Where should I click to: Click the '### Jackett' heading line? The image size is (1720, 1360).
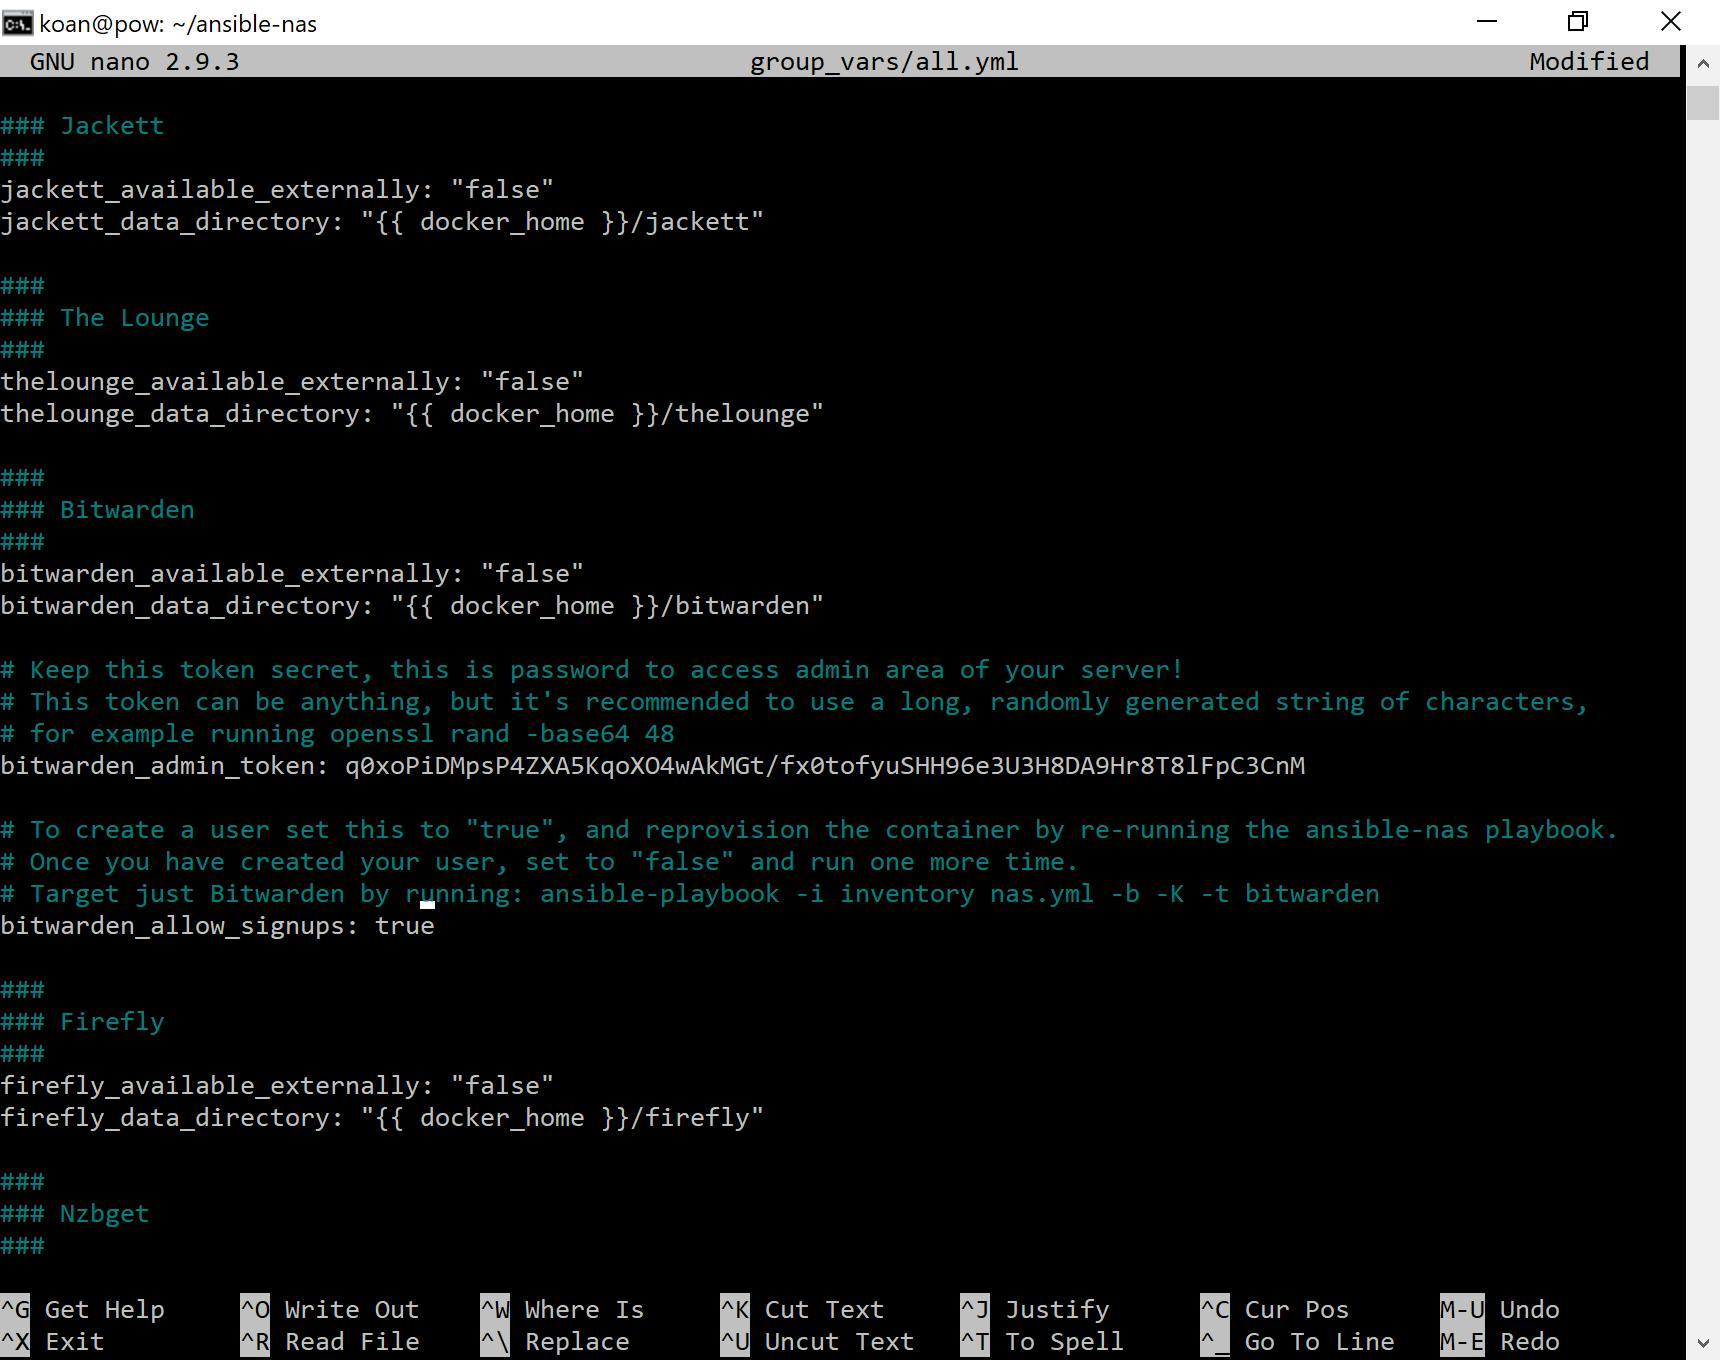tap(82, 126)
